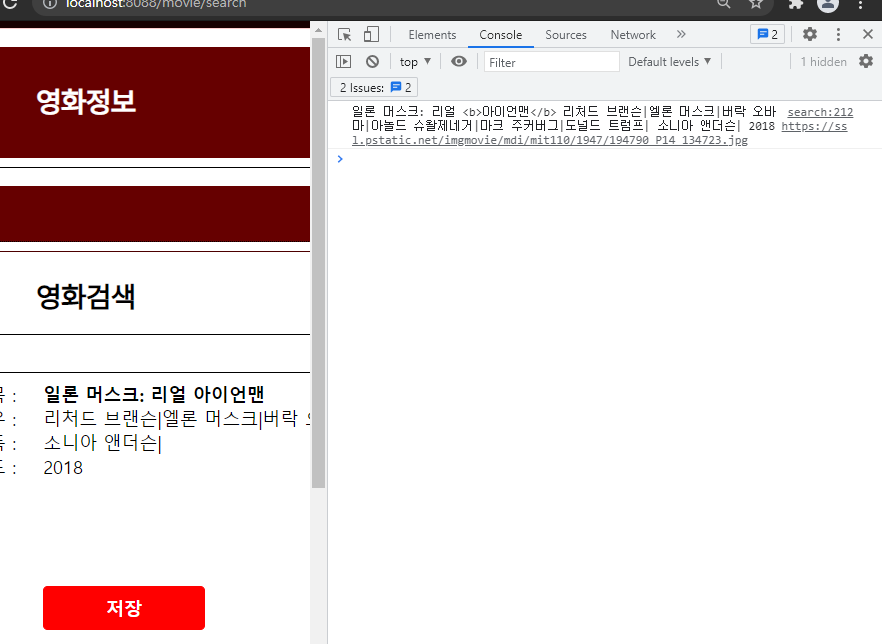Image resolution: width=882 pixels, height=644 pixels.
Task: Focus the console Filter field
Action: click(551, 62)
